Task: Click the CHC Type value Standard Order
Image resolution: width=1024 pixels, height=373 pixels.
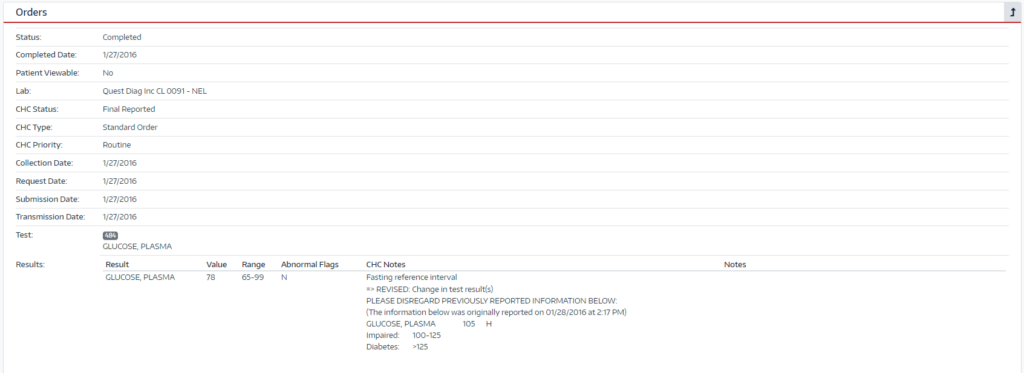Action: (x=130, y=127)
